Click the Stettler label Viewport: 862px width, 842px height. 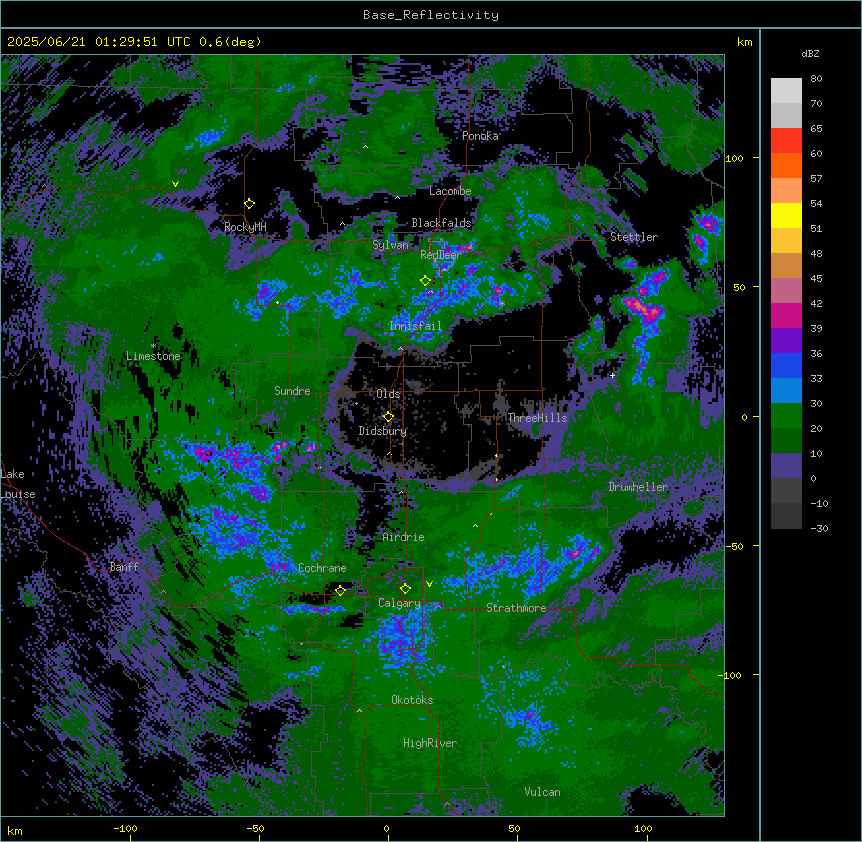pos(634,237)
